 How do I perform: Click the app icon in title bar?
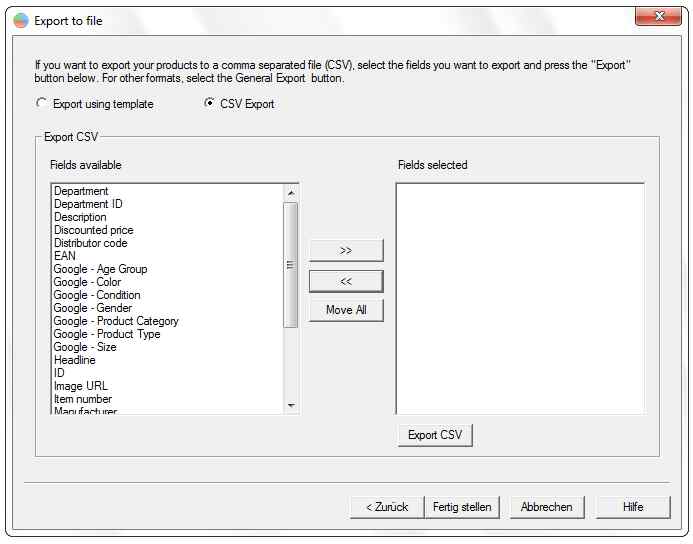tap(21, 20)
